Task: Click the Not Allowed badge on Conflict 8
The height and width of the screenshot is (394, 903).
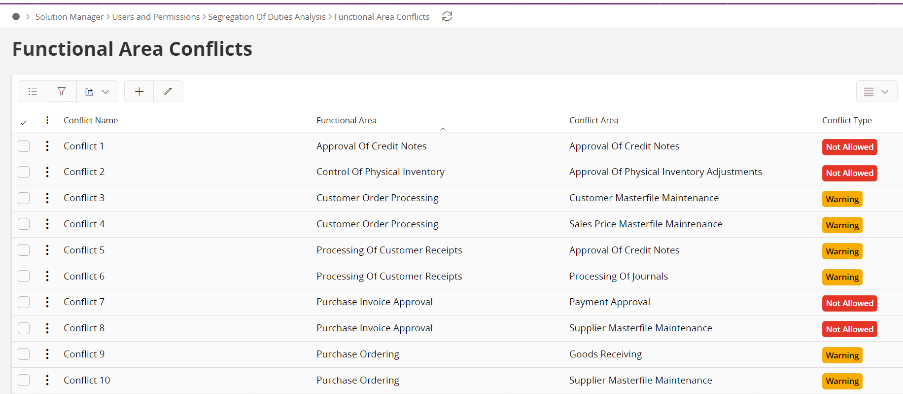Action: [x=849, y=329]
